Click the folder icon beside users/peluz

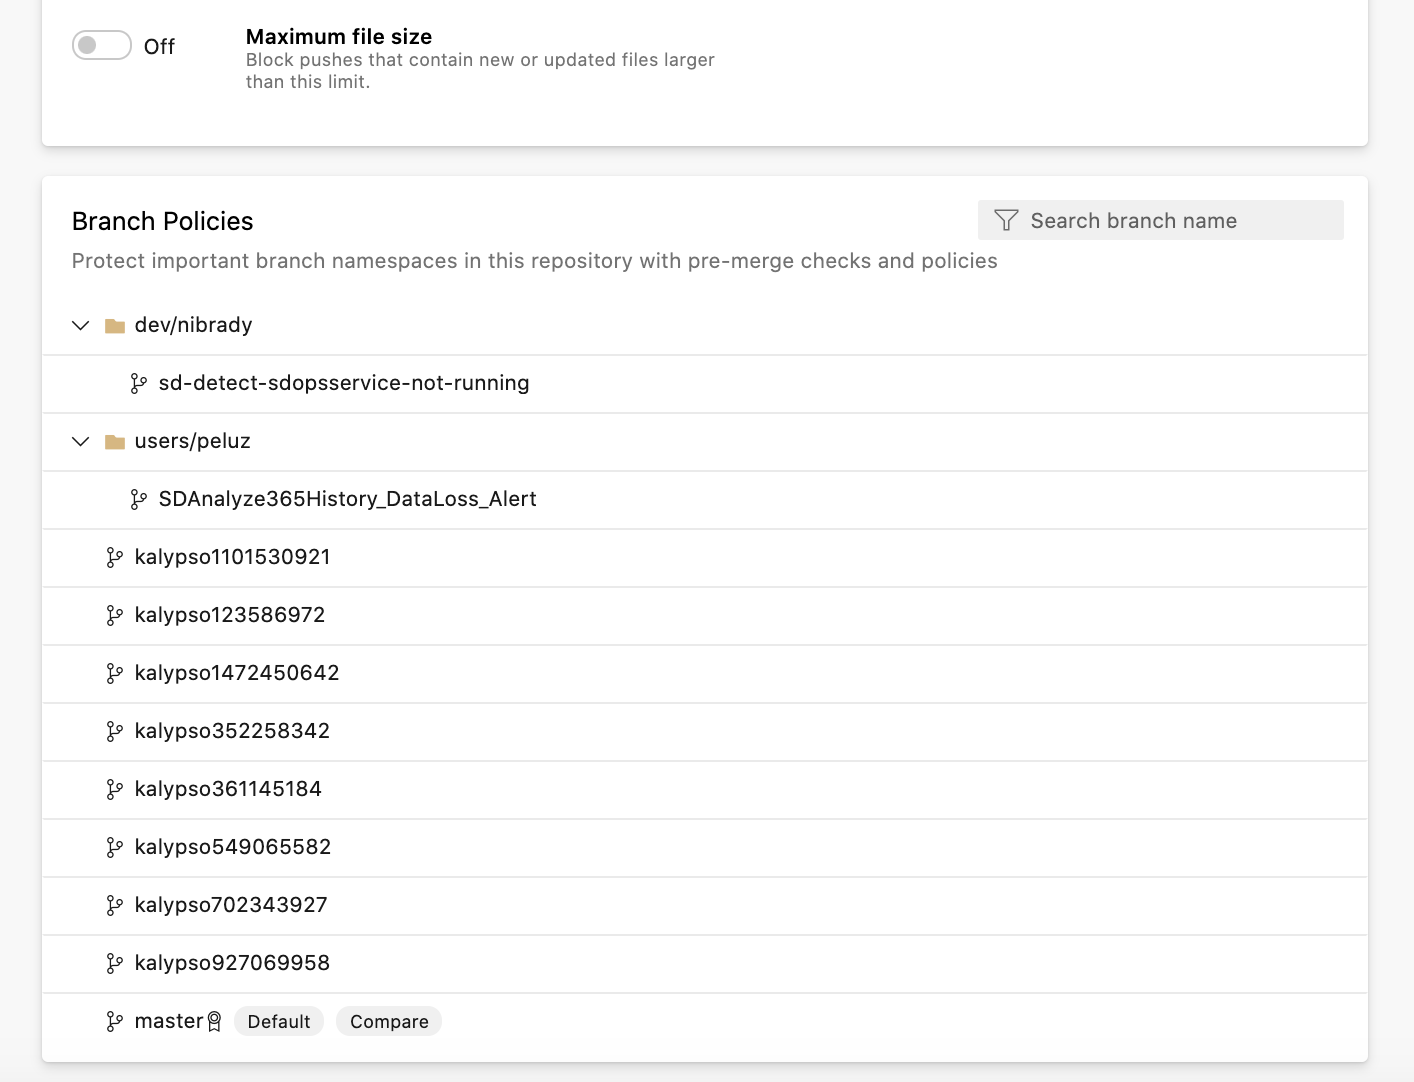click(114, 441)
